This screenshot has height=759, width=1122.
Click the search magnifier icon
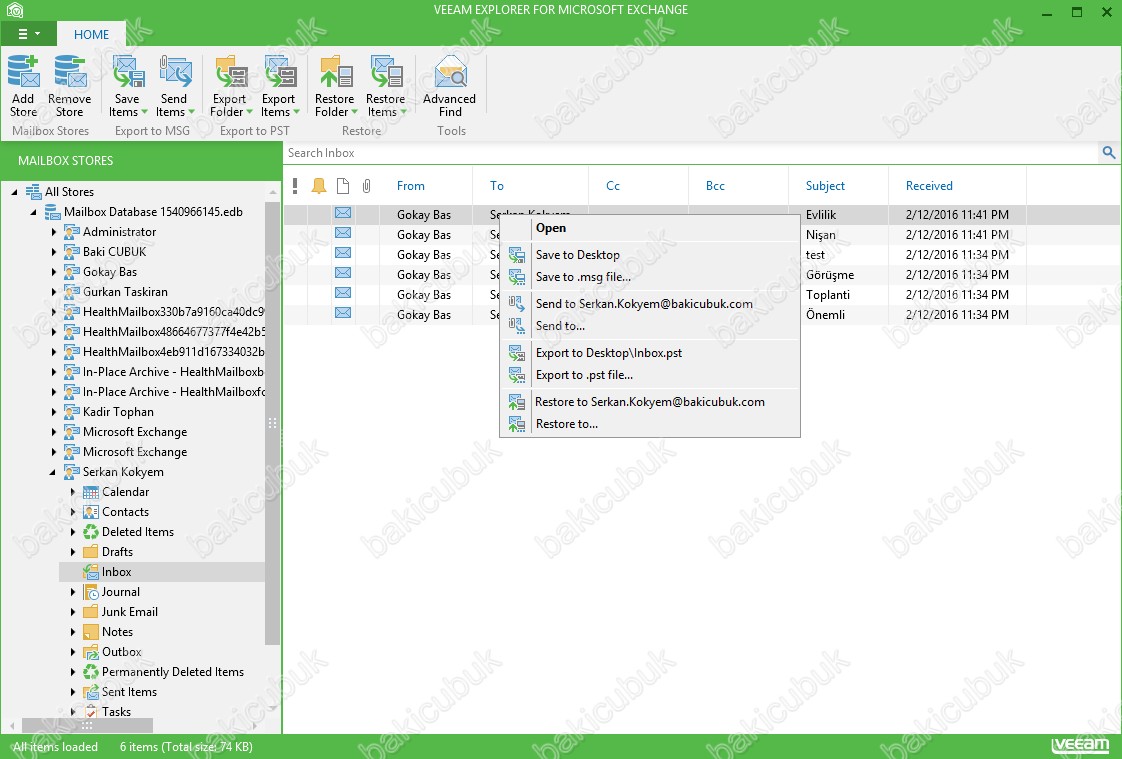(x=1108, y=152)
